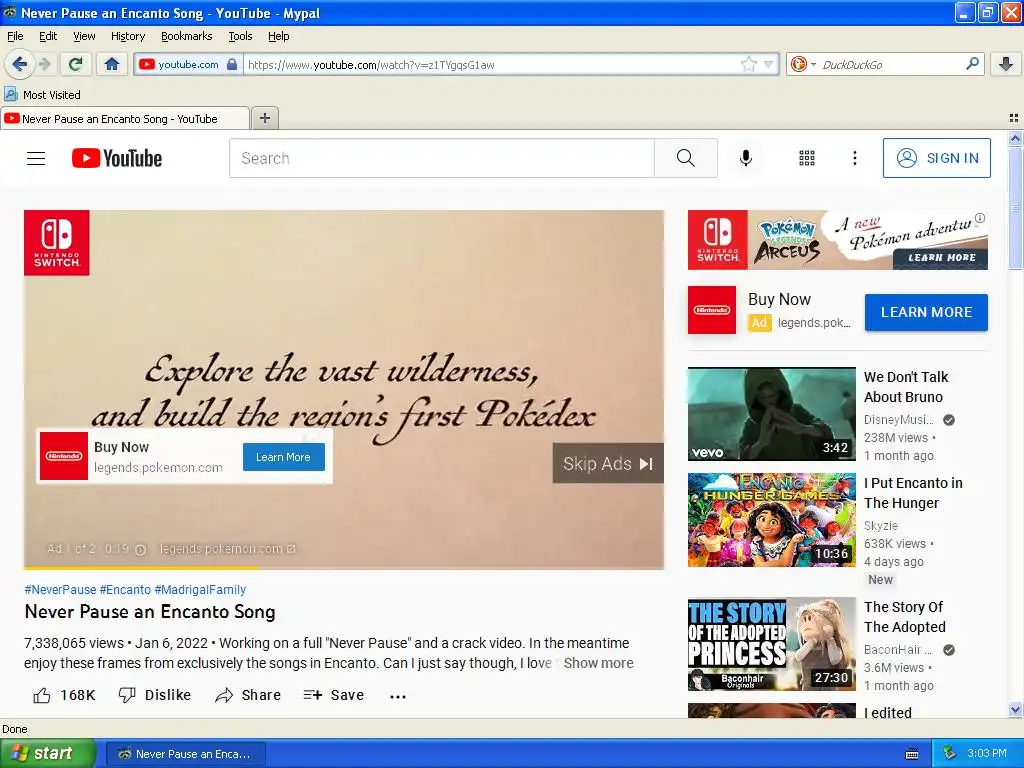This screenshot has width=1024, height=768.
Task: Click the YouTube search magnifier button
Action: point(686,158)
